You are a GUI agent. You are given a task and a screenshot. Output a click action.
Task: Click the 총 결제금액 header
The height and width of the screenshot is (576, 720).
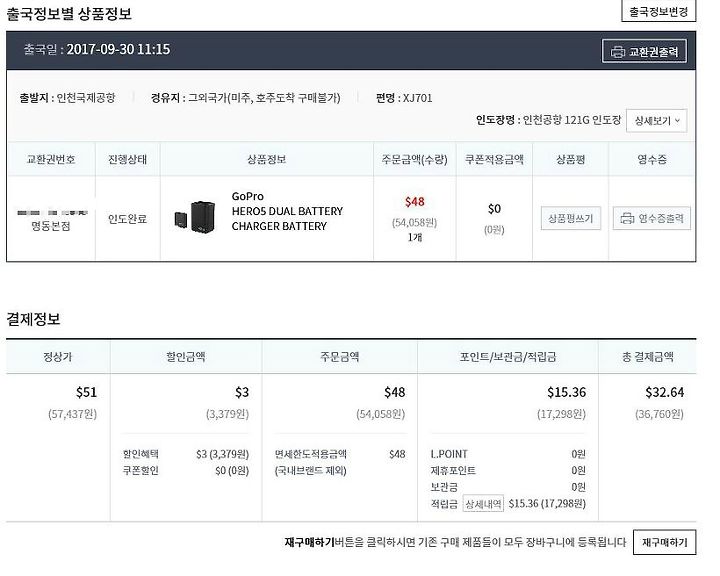pos(647,356)
